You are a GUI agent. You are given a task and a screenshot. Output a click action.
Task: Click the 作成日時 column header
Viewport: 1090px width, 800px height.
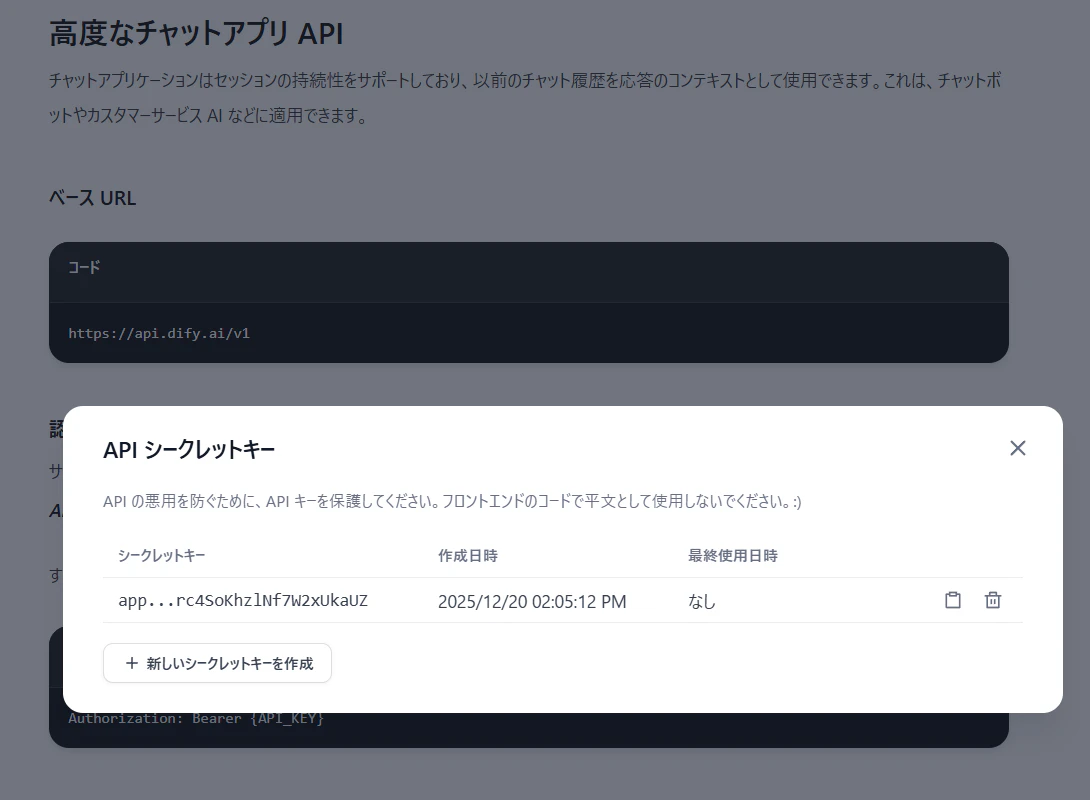click(468, 555)
